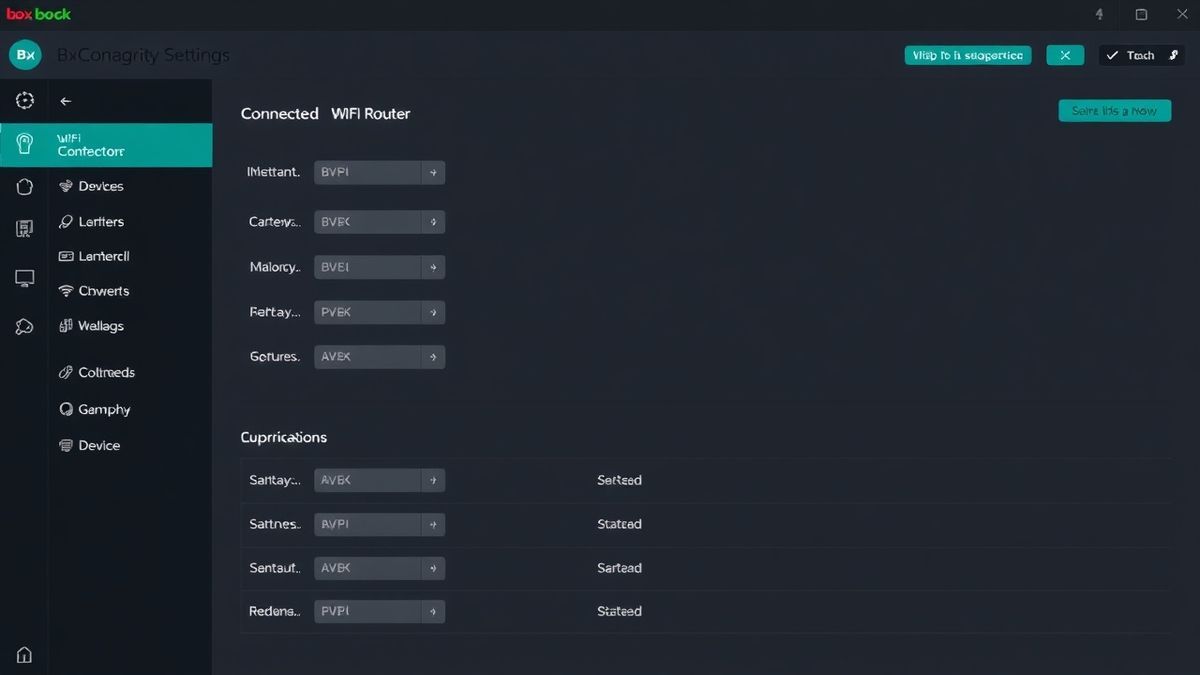
Task: Click the teal button right of the heading
Action: click(x=1114, y=111)
